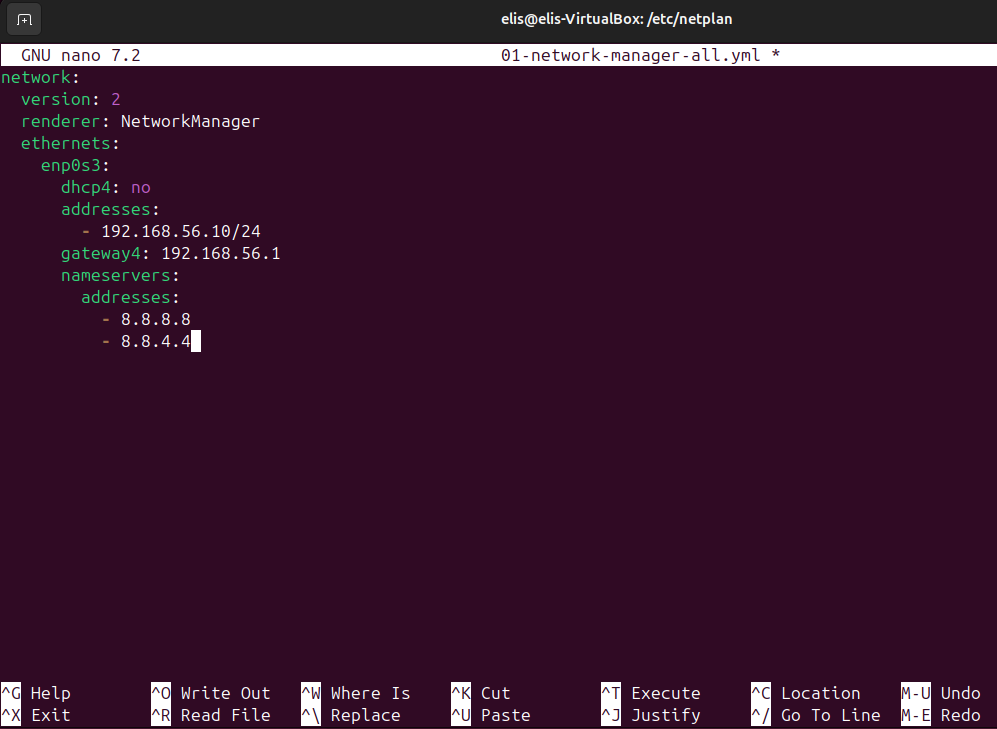This screenshot has width=997, height=729.
Task: Click the NetworkManager renderer value
Action: 190,121
